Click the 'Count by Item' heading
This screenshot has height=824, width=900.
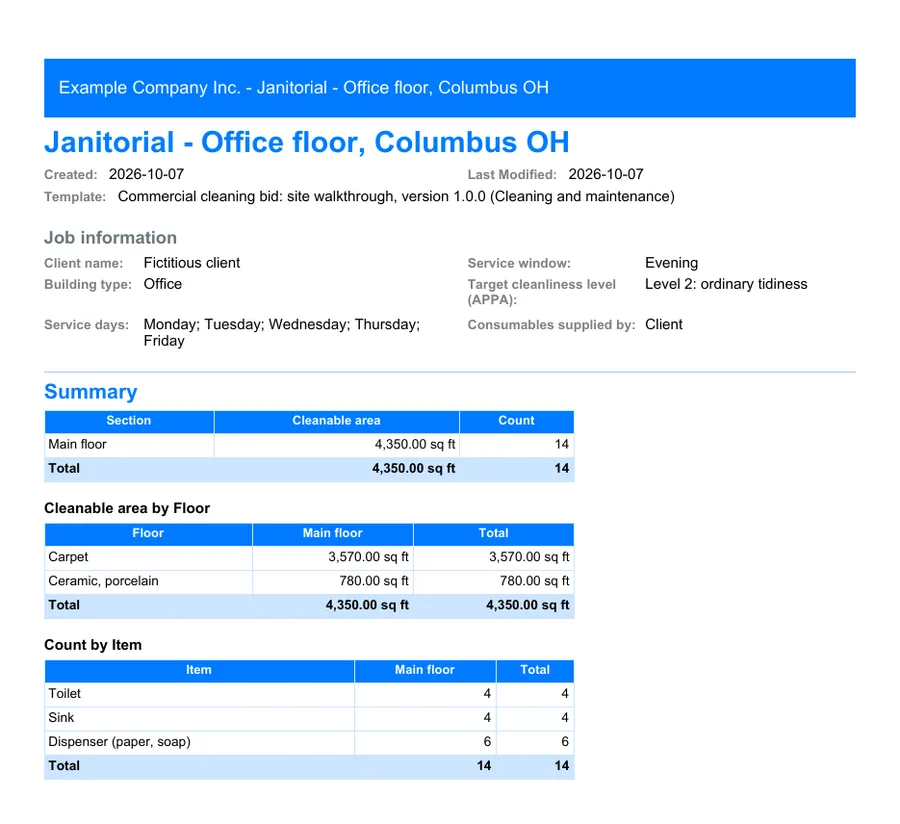click(x=93, y=645)
